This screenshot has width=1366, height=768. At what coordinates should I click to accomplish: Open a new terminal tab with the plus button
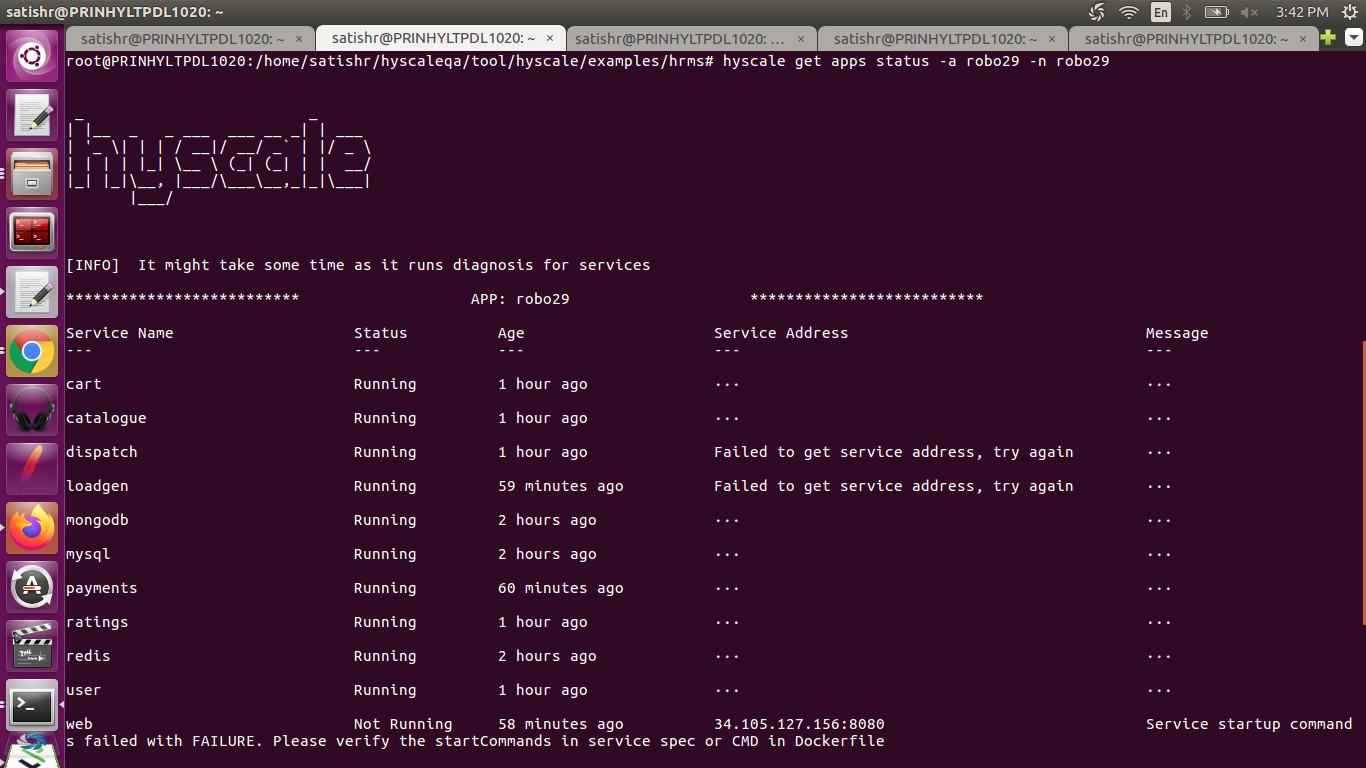tap(1327, 35)
